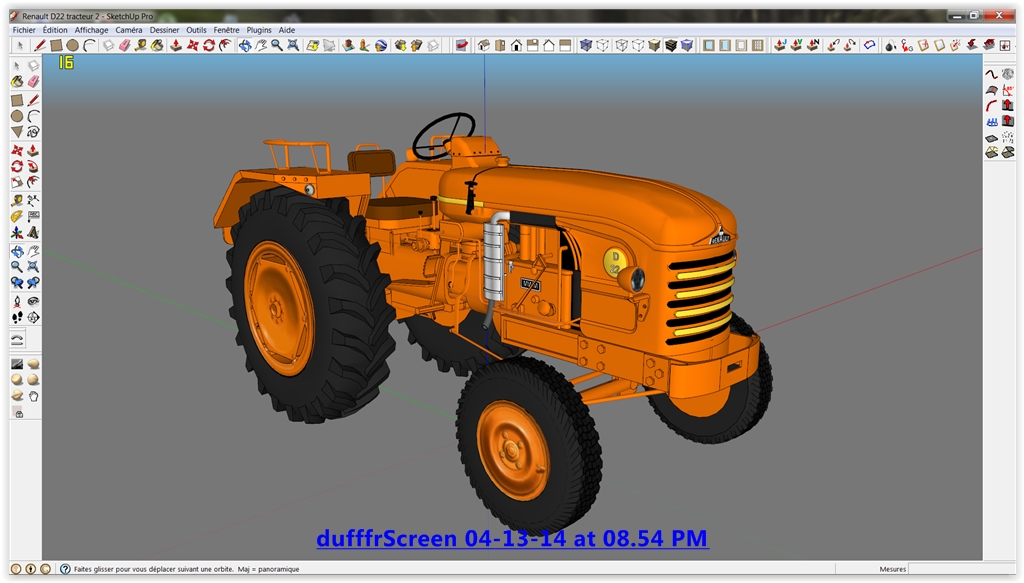Image resolution: width=1024 pixels, height=583 pixels.
Task: Click the Get Models icon
Action: [x=400, y=45]
